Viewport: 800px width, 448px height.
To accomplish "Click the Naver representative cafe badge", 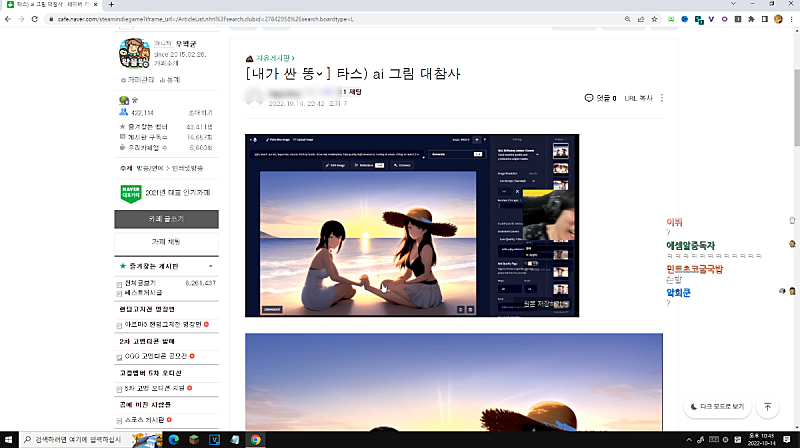I will 131,193.
